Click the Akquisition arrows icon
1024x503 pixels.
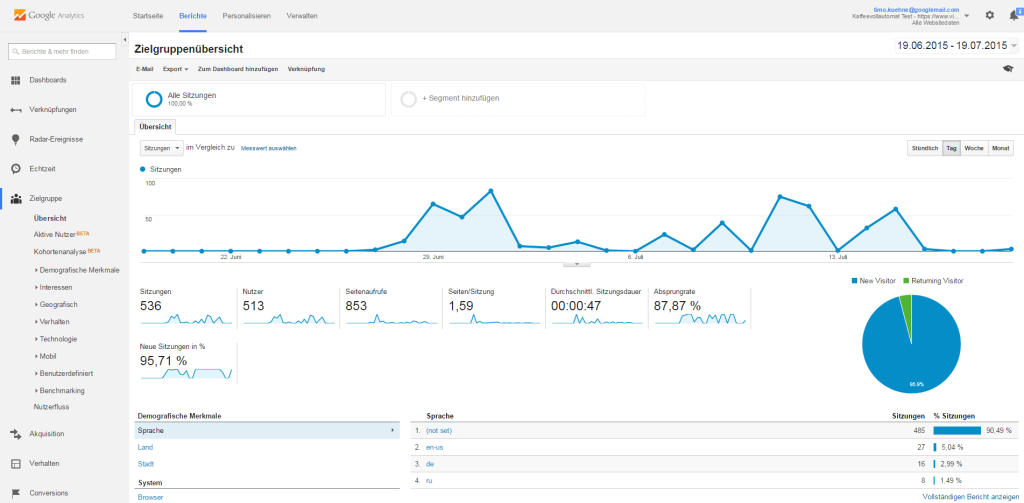(x=16, y=433)
